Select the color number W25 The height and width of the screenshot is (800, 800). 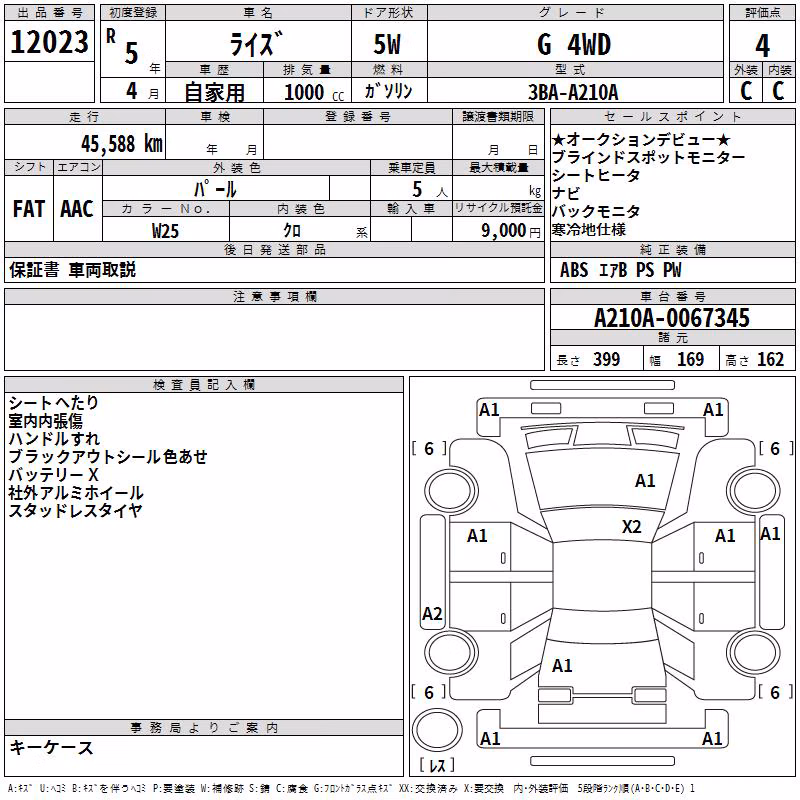click(165, 231)
